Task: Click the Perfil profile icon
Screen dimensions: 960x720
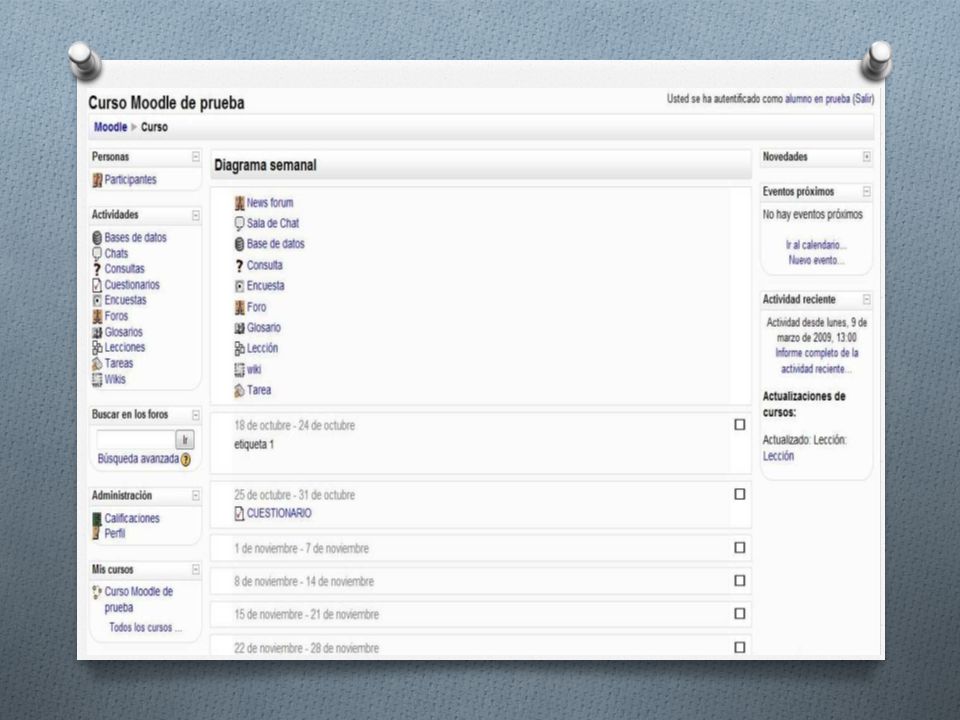Action: coord(97,533)
